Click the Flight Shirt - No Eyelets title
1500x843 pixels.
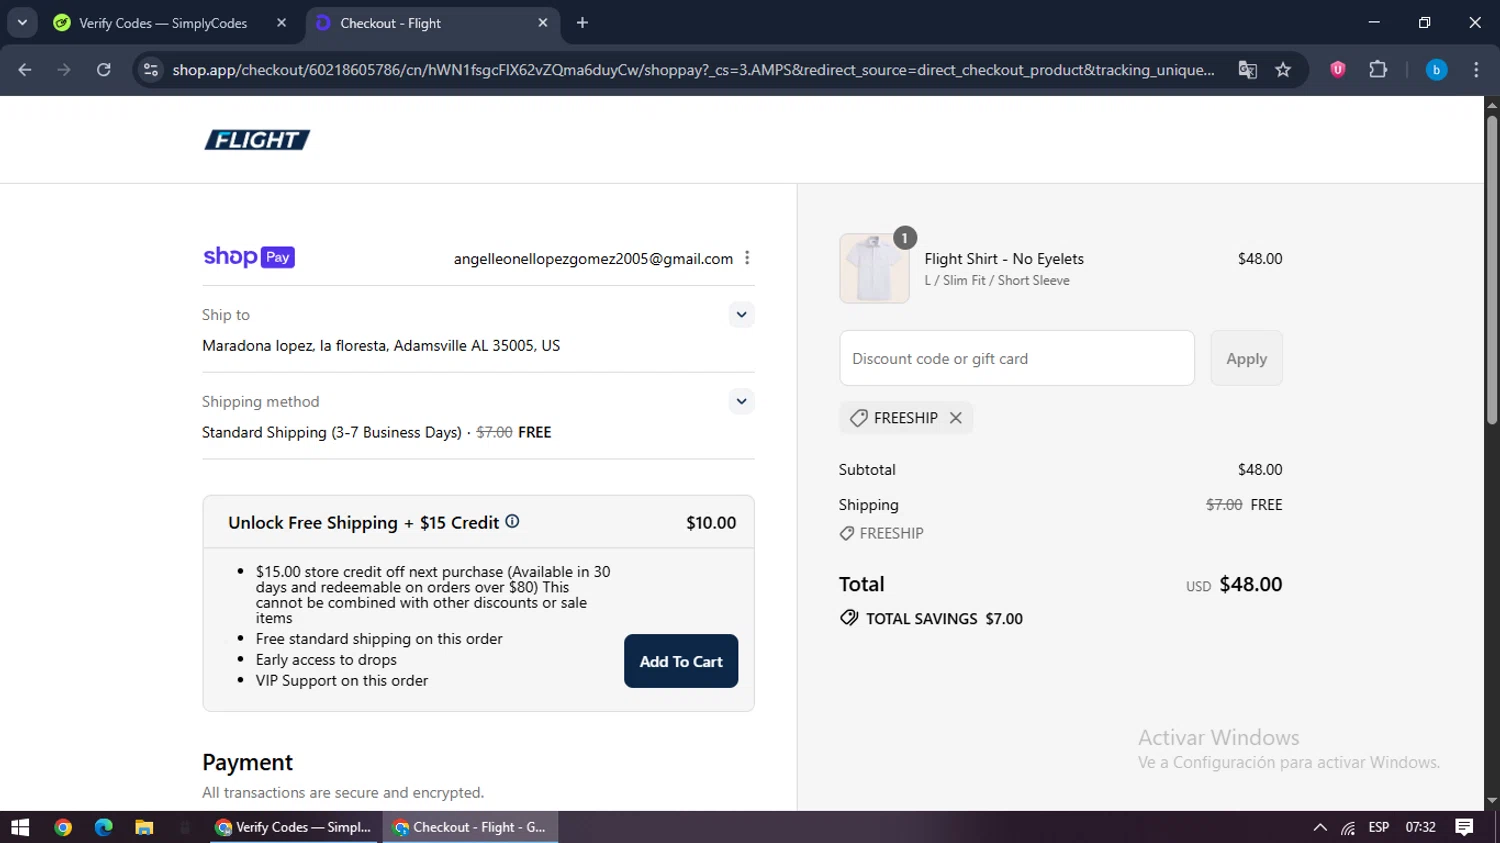tap(1004, 258)
